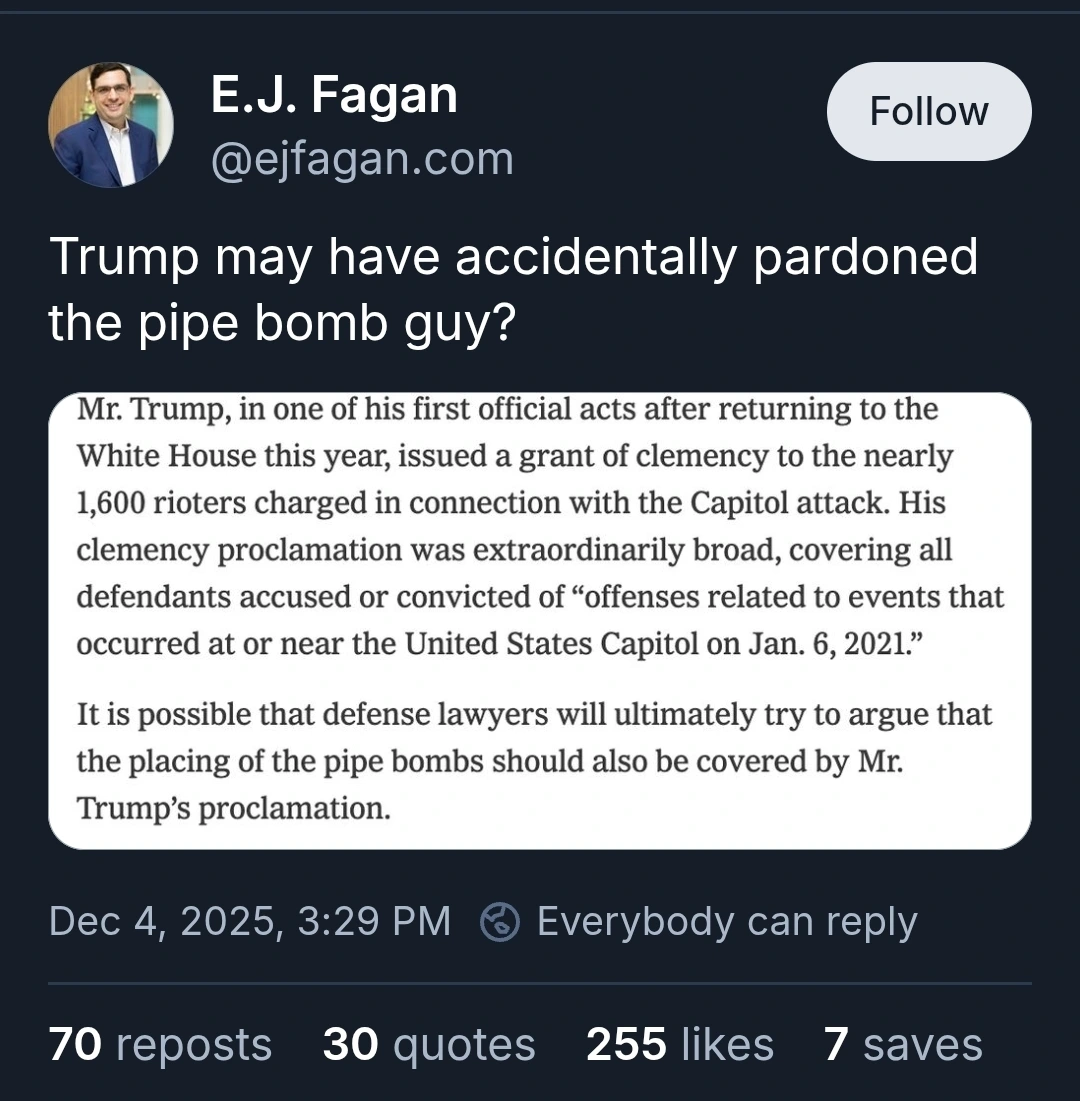This screenshot has width=1080, height=1101.
Task: Open the Dec 4, 2025 timestamp
Action: click(249, 921)
